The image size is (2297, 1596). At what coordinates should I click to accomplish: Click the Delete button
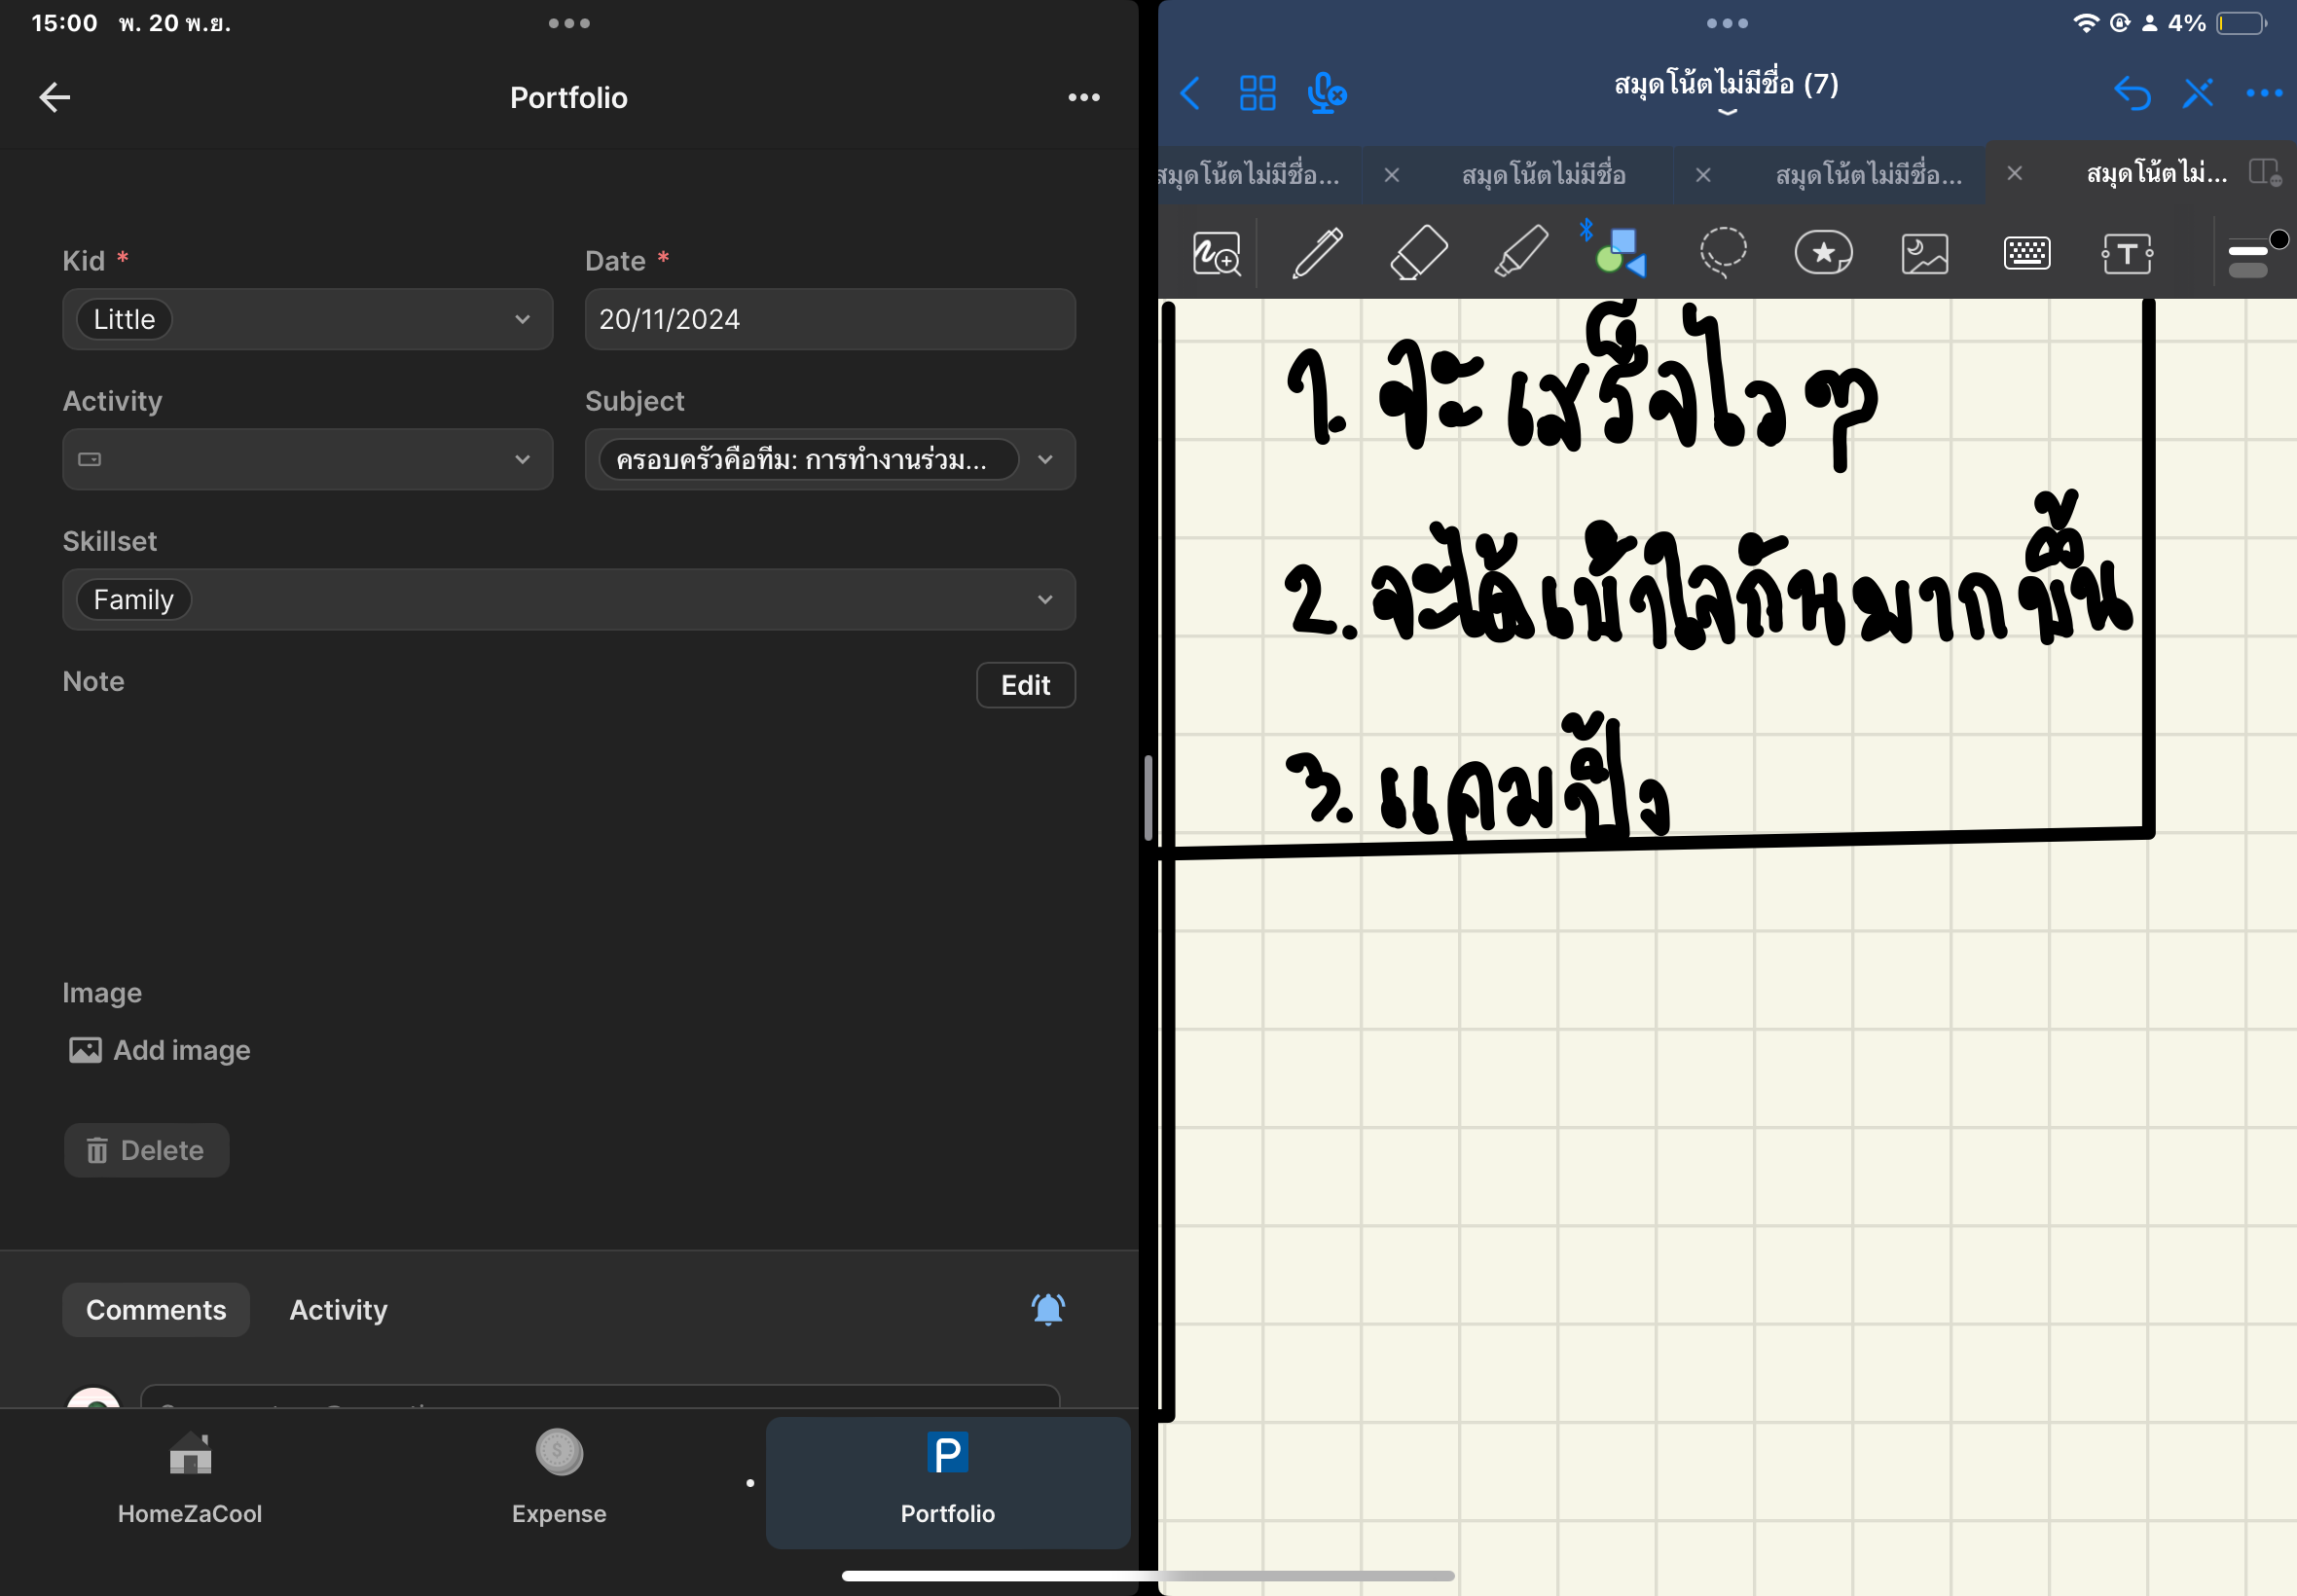pos(147,1150)
